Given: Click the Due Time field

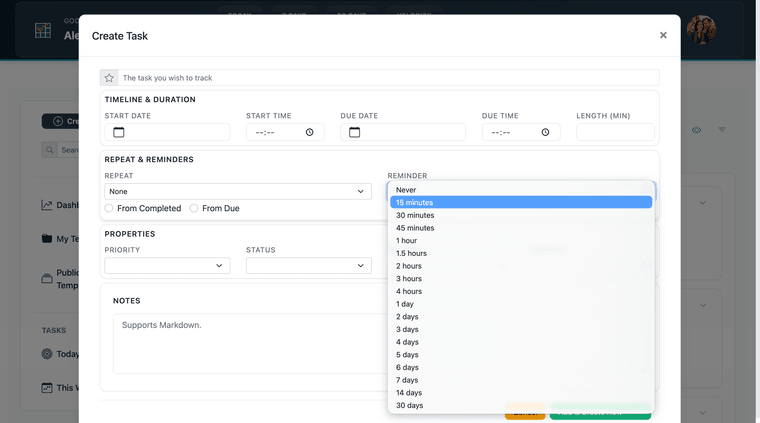Looking at the screenshot, I should (x=521, y=132).
